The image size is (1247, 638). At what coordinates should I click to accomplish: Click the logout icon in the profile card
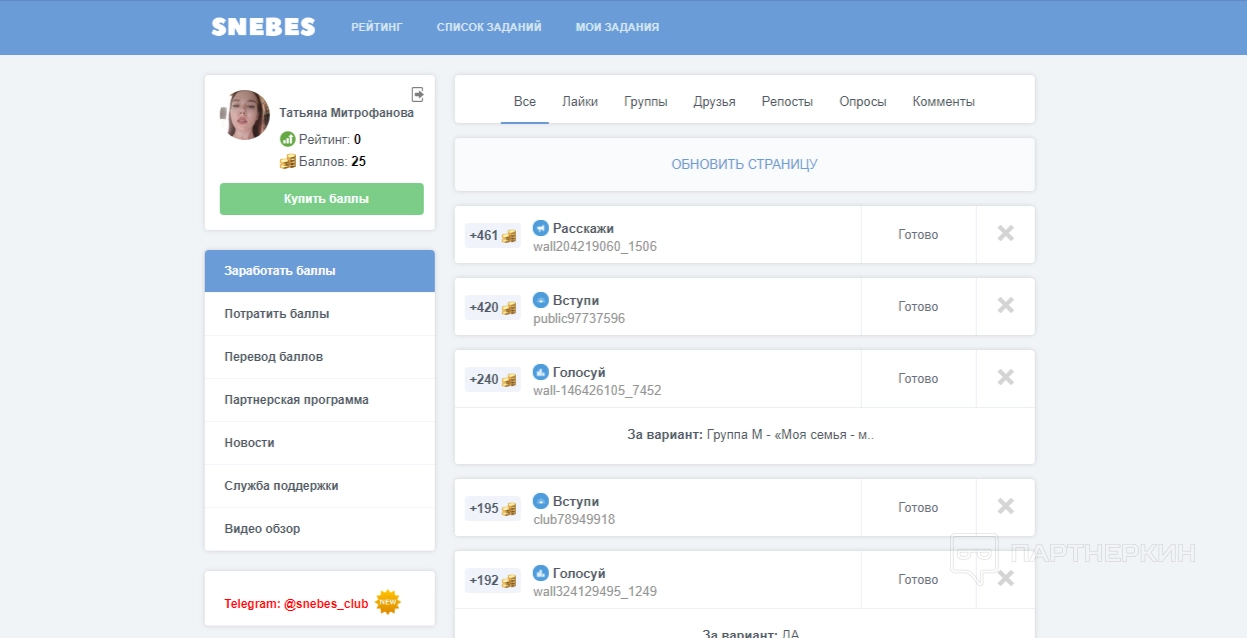pos(418,94)
